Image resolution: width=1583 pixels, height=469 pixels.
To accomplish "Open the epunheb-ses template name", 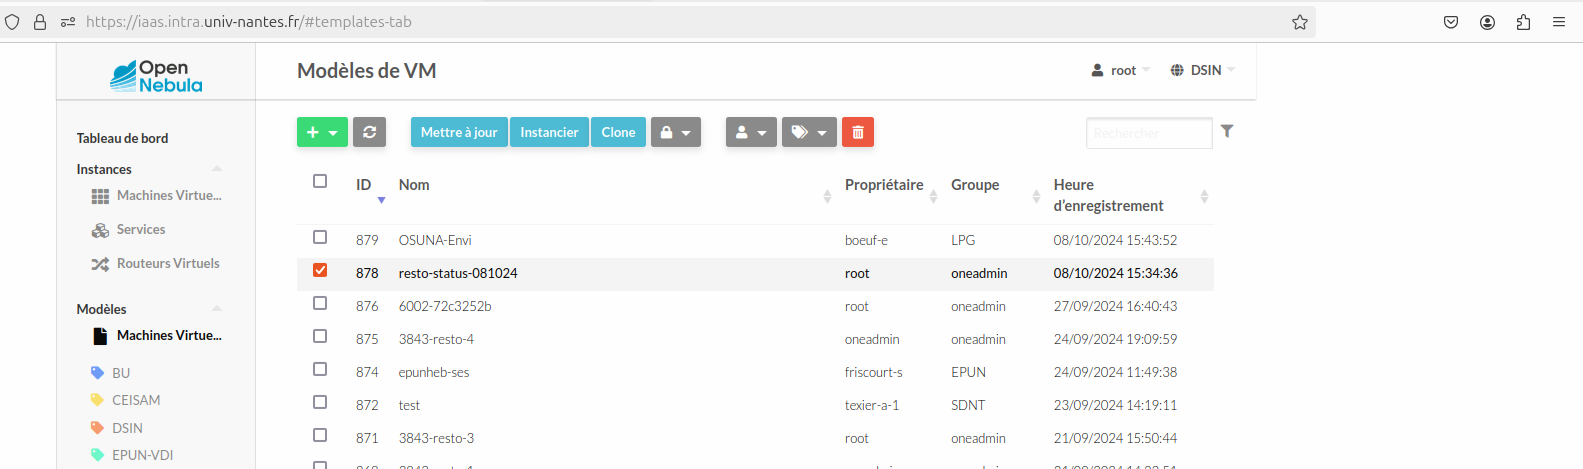I will [434, 372].
